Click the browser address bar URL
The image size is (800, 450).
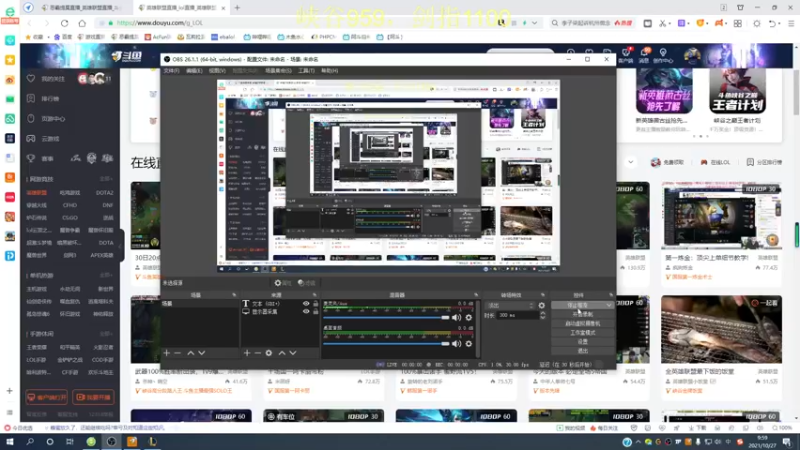[160, 23]
